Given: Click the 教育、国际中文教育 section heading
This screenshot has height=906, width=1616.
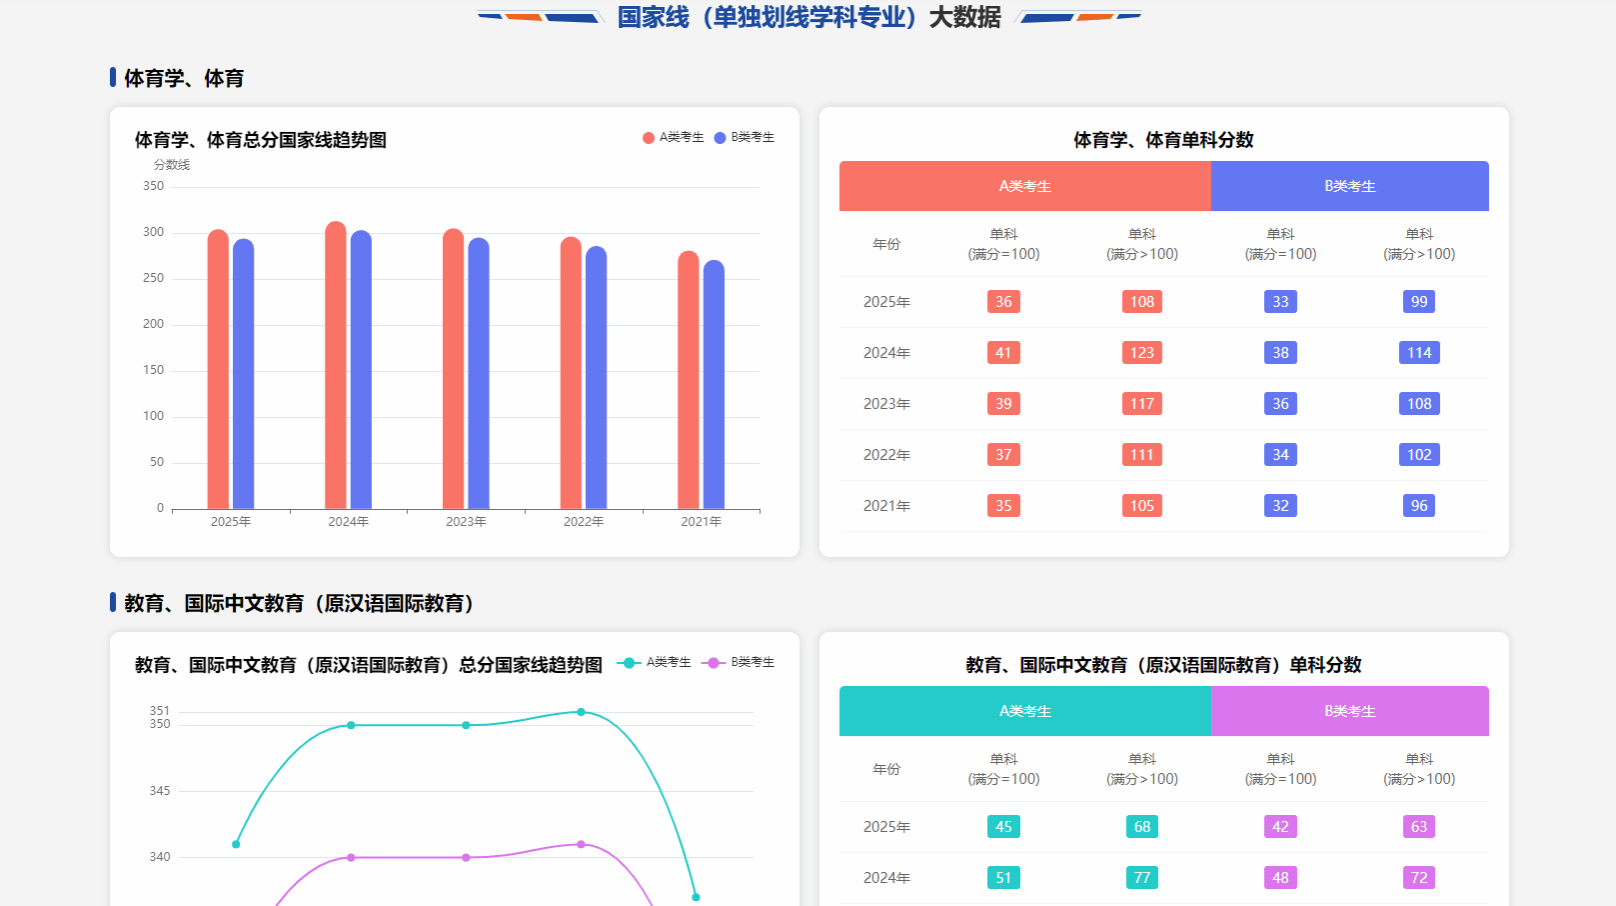Looking at the screenshot, I should [298, 603].
